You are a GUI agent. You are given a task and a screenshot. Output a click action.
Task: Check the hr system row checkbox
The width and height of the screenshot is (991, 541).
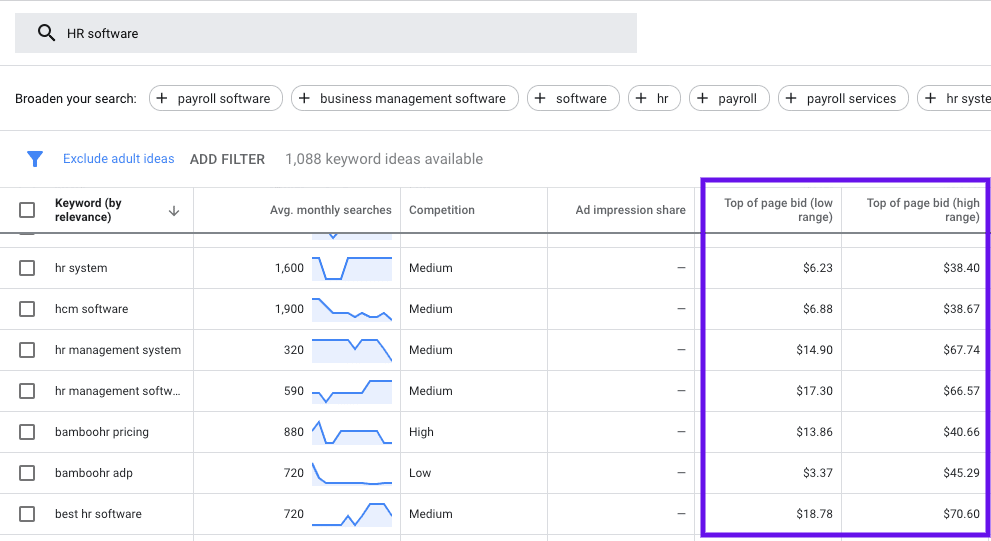(x=27, y=268)
